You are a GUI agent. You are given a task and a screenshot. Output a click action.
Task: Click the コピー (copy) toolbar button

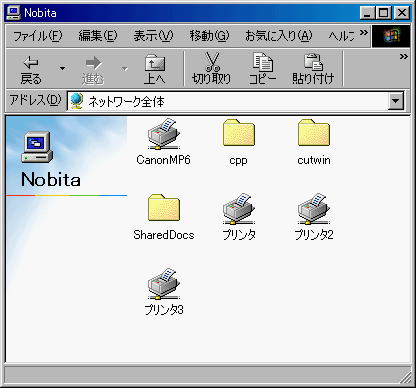click(x=262, y=69)
